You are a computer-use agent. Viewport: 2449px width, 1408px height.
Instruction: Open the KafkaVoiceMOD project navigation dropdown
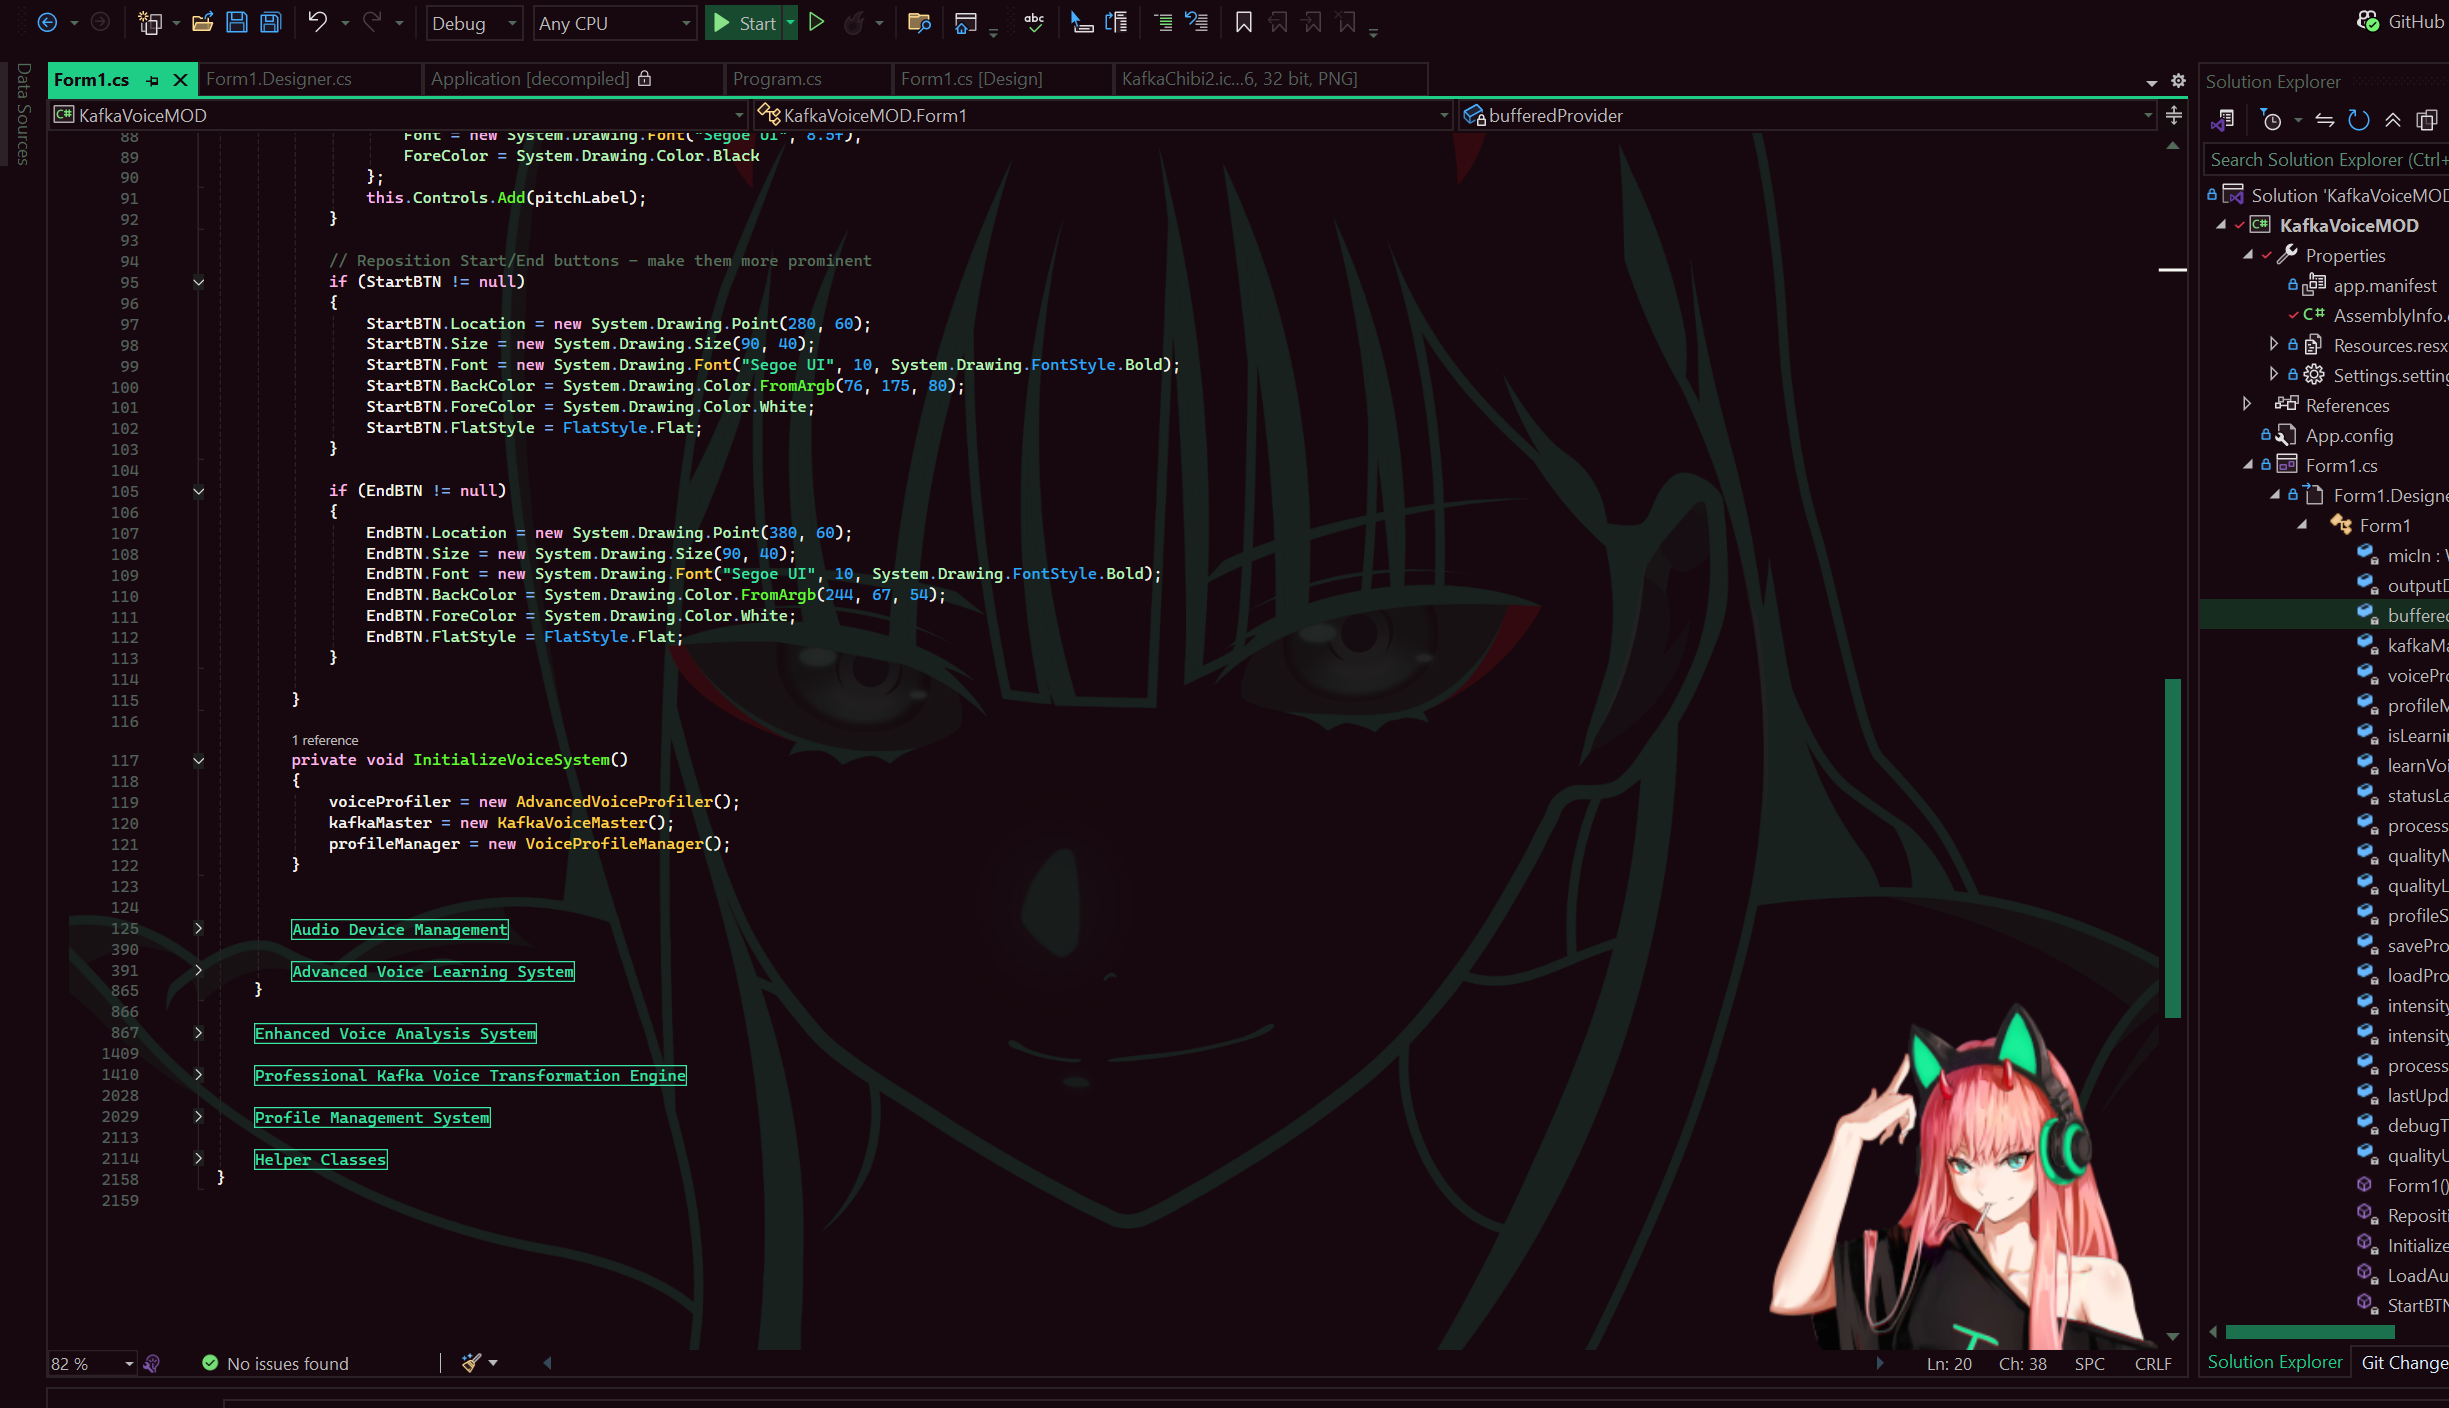point(400,116)
